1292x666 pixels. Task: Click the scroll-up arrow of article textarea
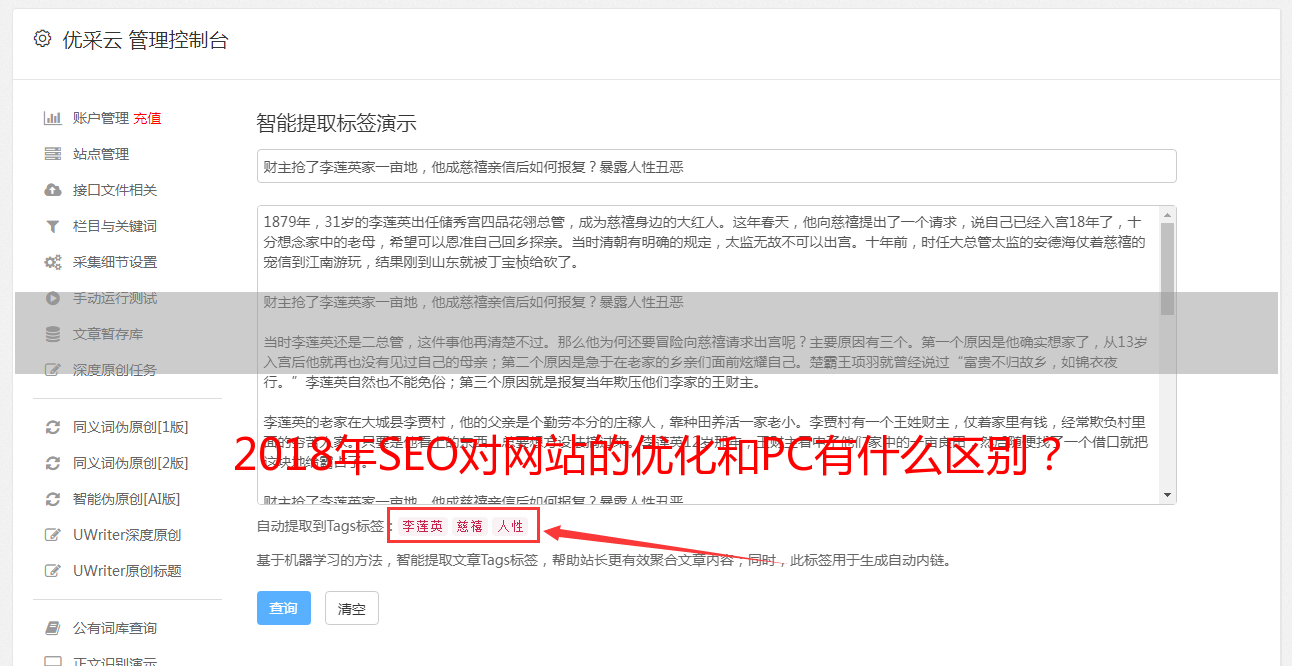[x=1167, y=215]
